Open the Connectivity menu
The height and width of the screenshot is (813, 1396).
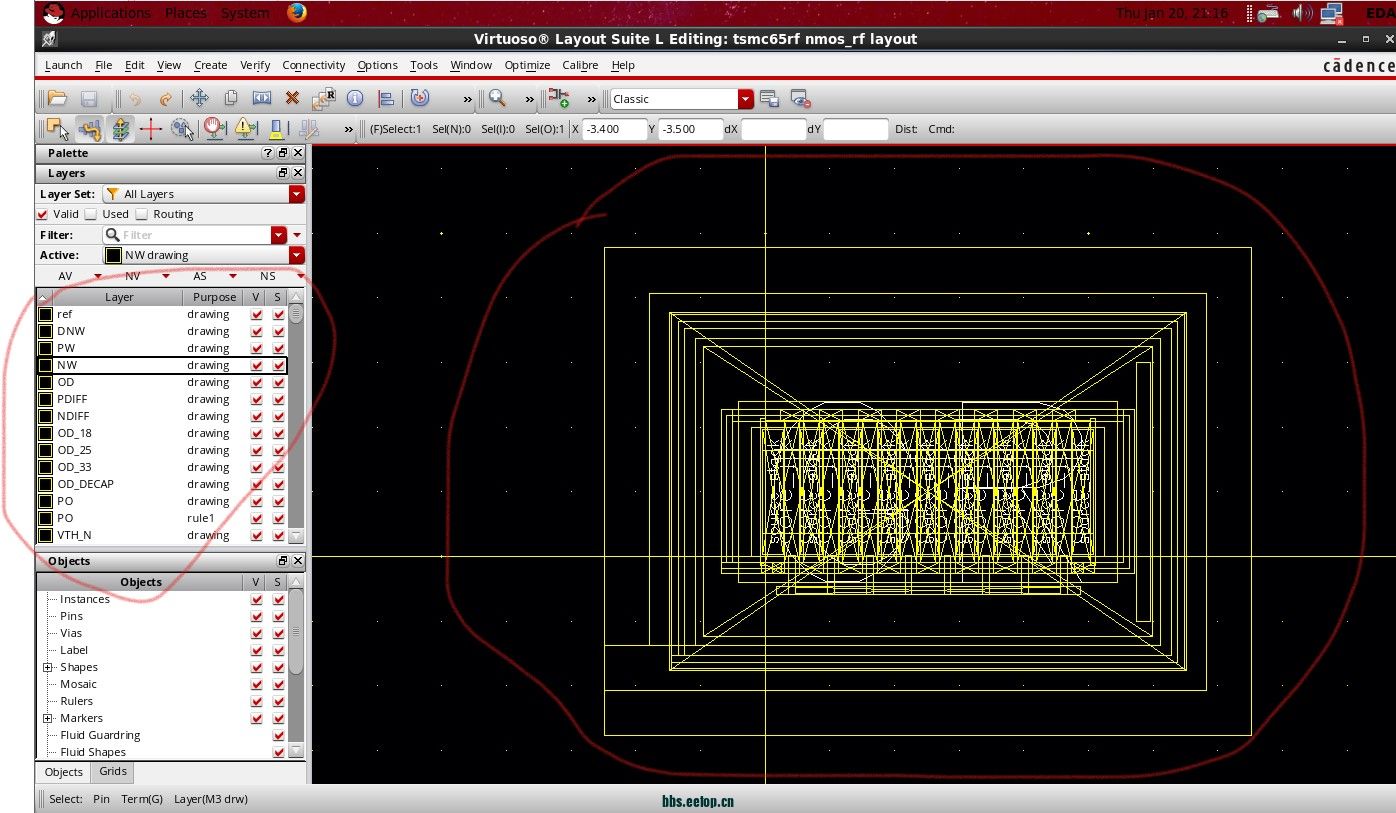point(314,65)
